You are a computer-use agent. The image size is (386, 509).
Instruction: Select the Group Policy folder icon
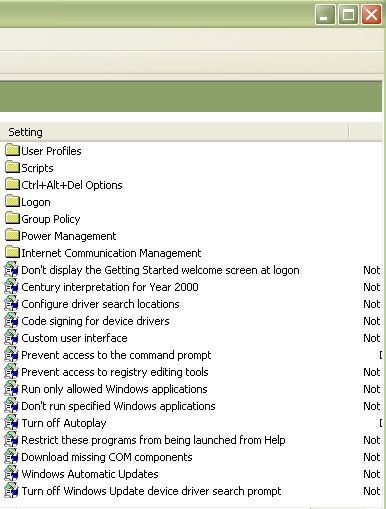(x=12, y=218)
